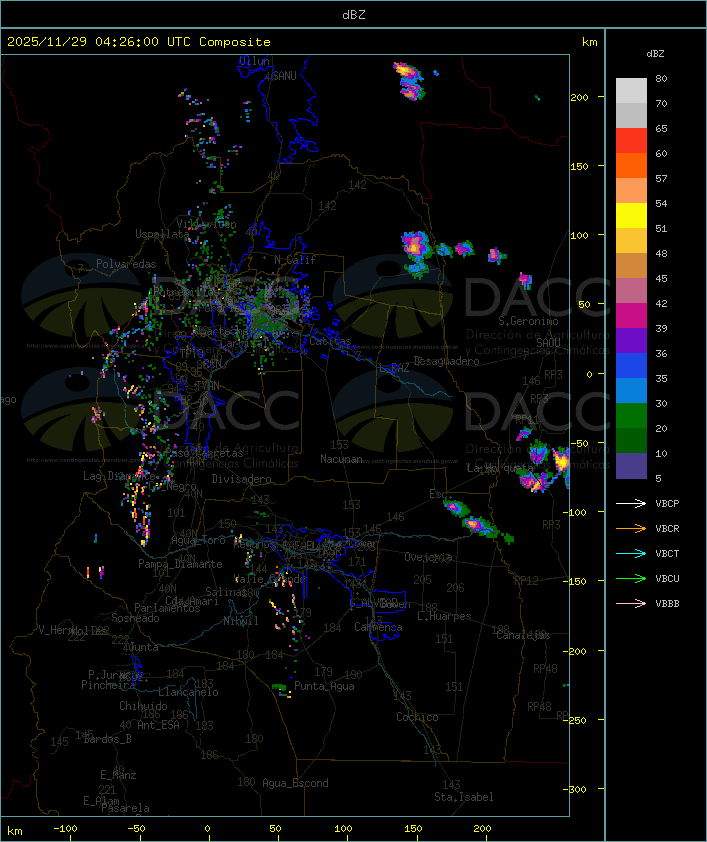The image size is (707, 842).
Task: Click the legend value 80
Action: 661,78
